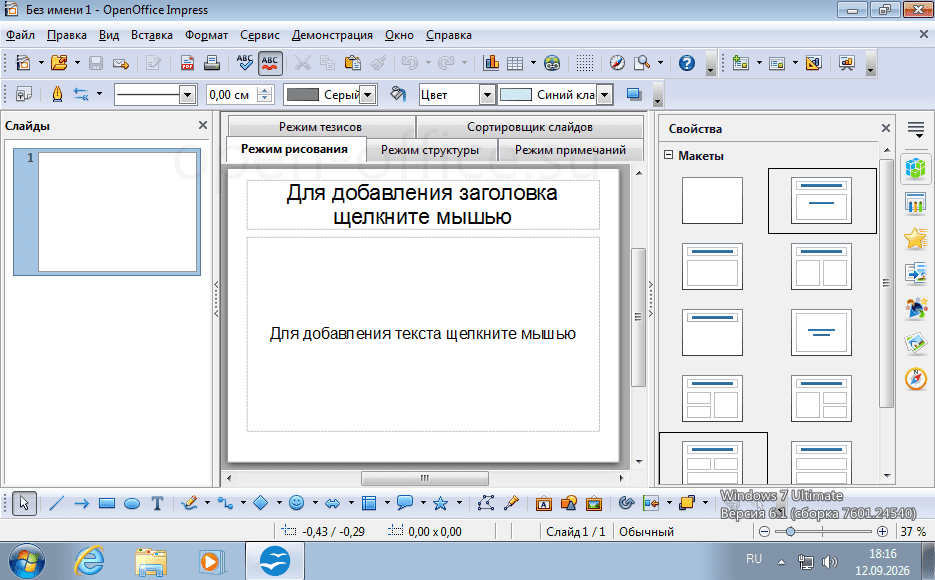Close the Слайды panel
935x580 pixels.
(x=203, y=125)
